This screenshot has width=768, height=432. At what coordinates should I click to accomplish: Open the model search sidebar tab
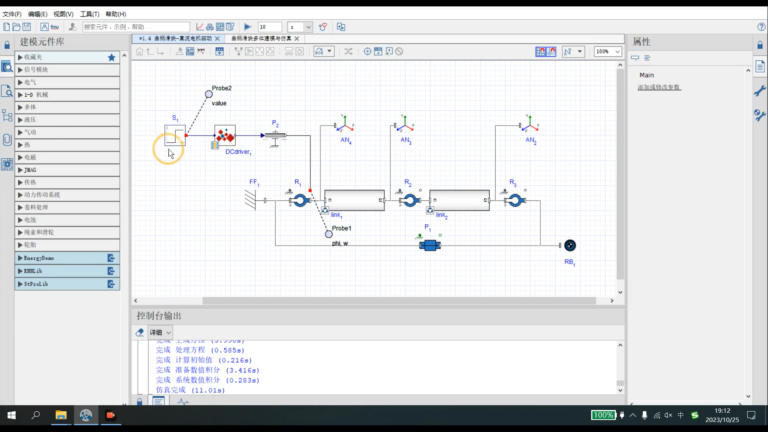coord(7,91)
